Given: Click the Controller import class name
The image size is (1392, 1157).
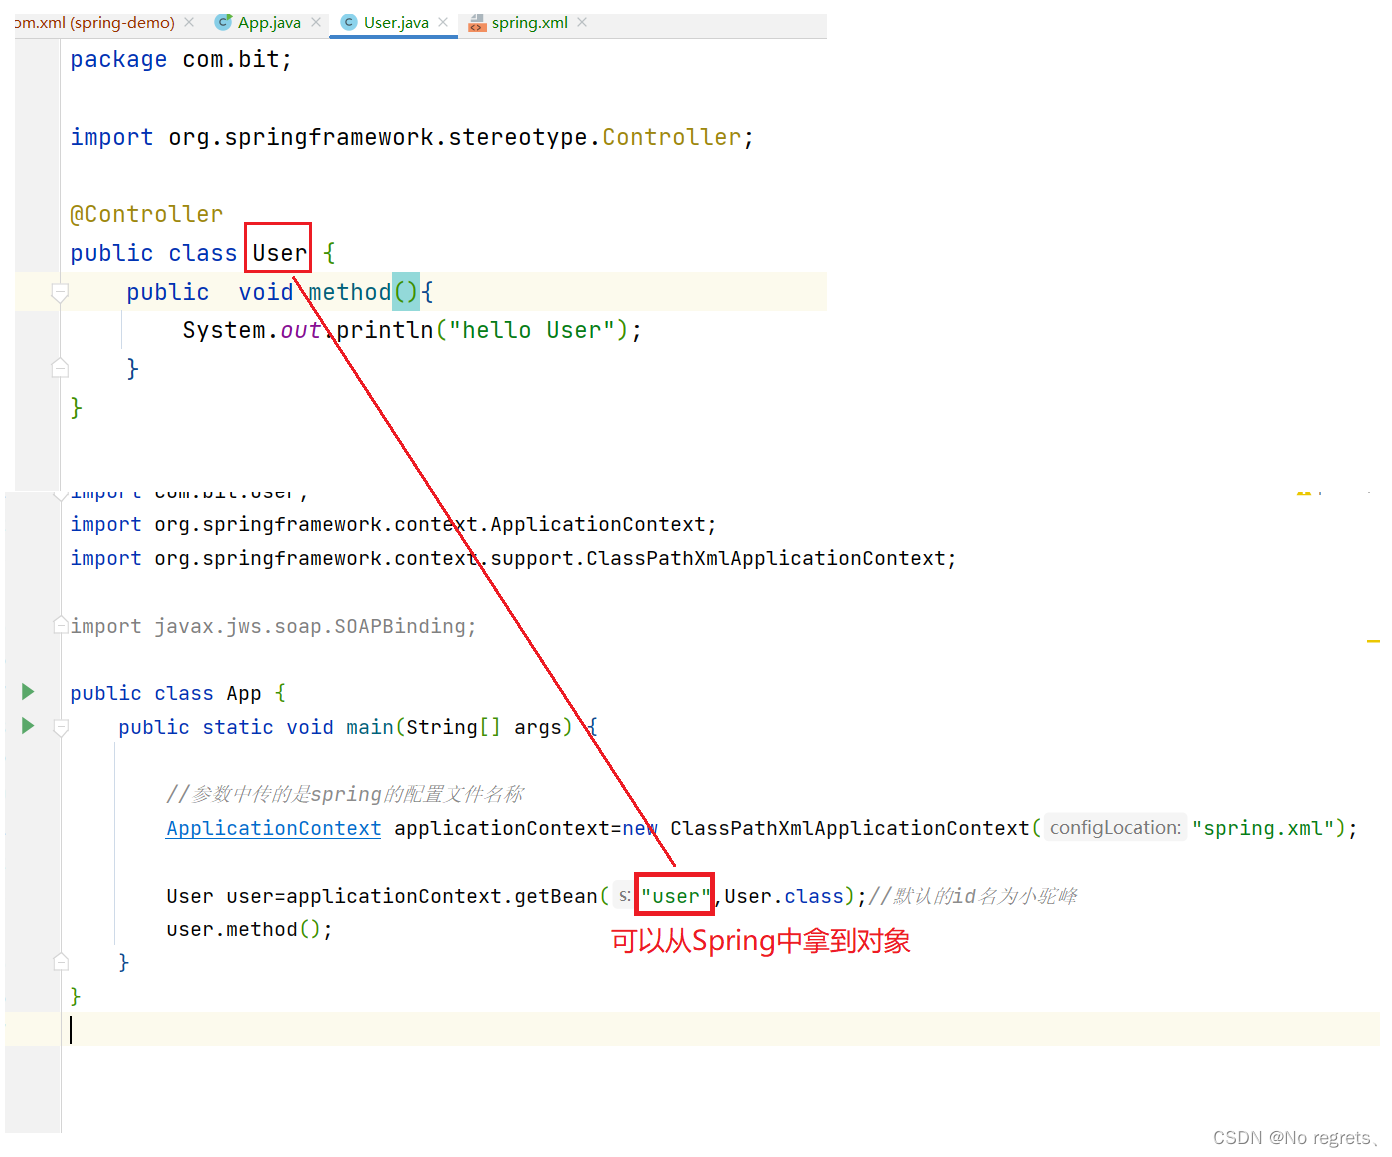Looking at the screenshot, I should [x=671, y=137].
